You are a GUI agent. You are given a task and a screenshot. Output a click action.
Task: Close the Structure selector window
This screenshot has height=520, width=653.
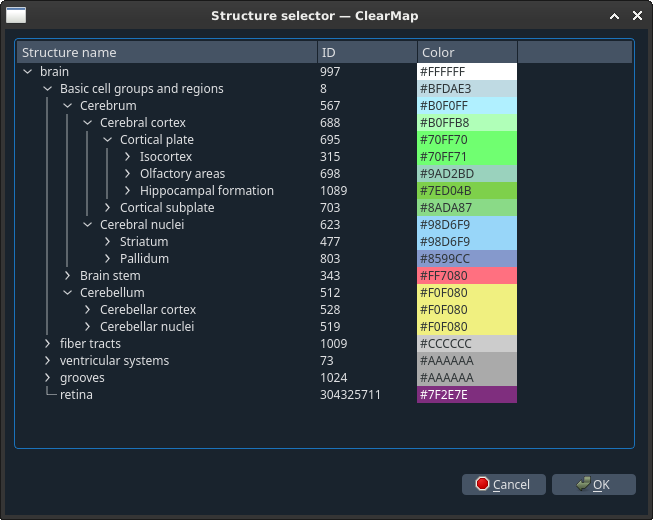[637, 16]
